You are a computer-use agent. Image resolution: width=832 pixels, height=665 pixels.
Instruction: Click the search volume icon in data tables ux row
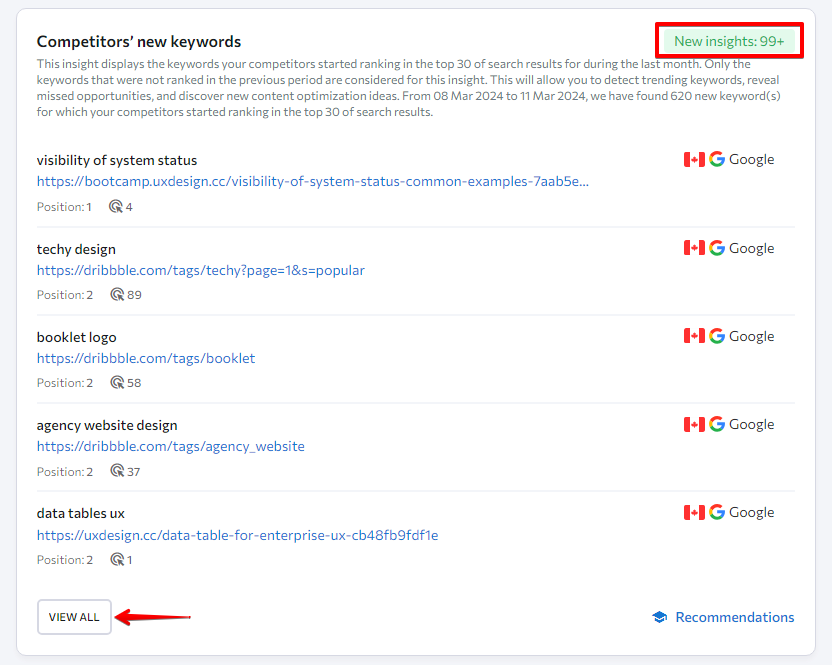pyautogui.click(x=117, y=559)
